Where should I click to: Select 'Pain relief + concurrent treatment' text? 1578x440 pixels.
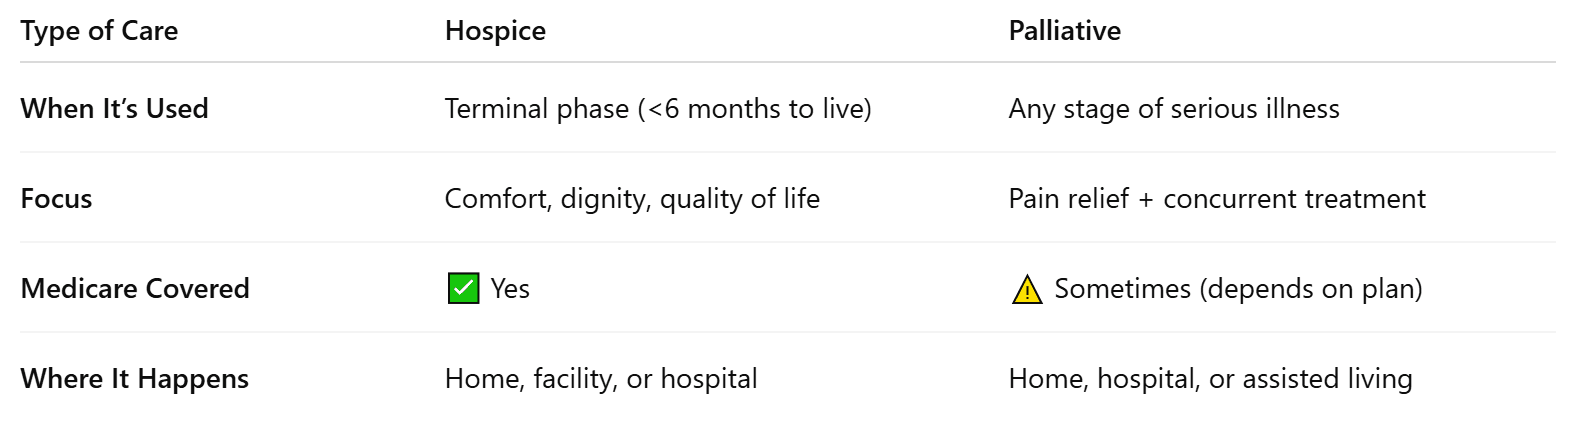click(1217, 198)
